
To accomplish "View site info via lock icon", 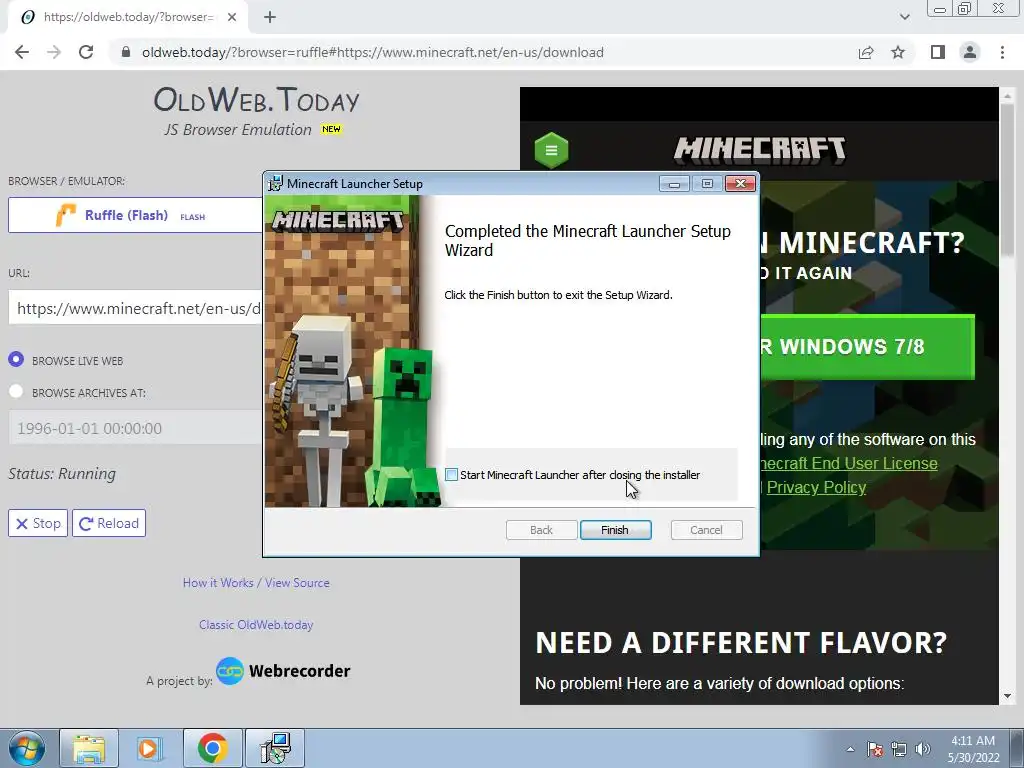I will (x=126, y=52).
